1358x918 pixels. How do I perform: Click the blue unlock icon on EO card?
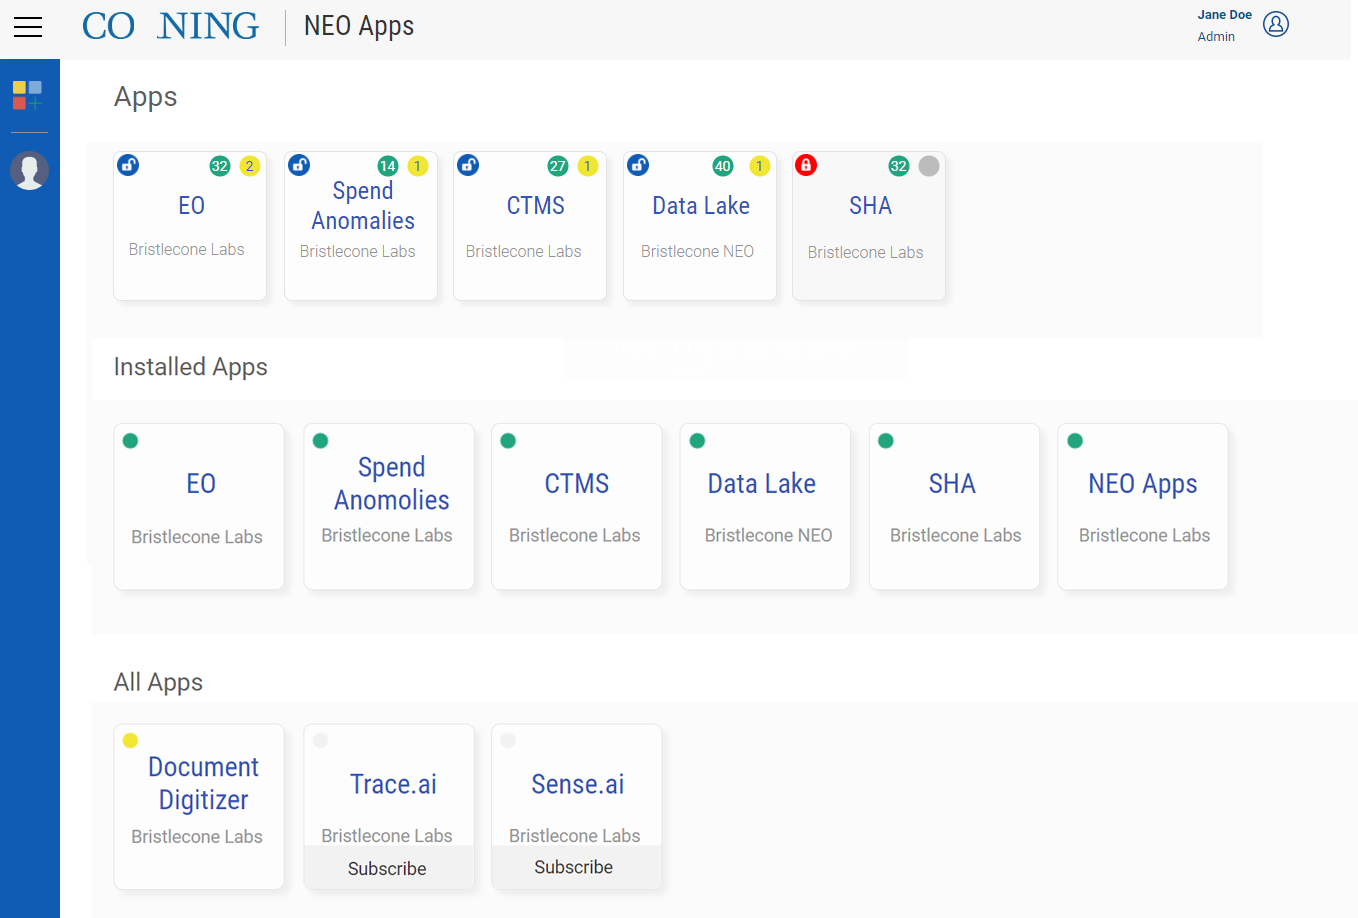pyautogui.click(x=128, y=165)
